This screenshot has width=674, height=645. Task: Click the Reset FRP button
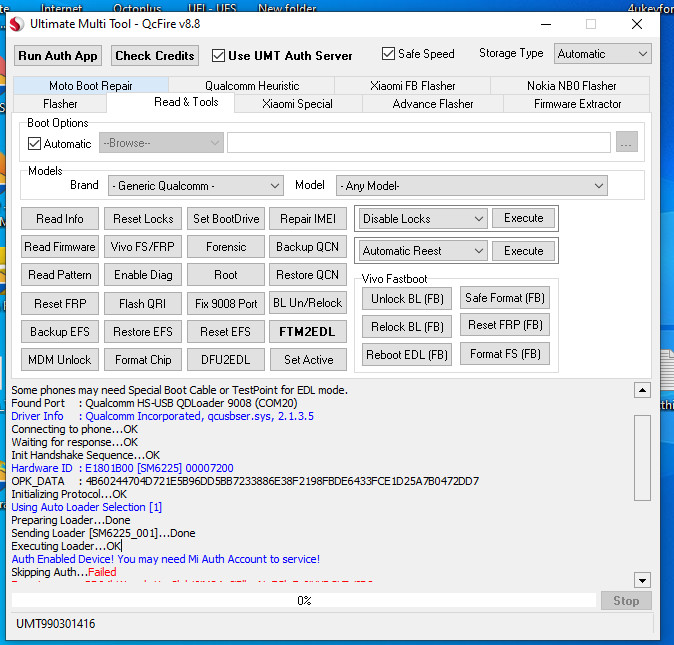tap(60, 303)
